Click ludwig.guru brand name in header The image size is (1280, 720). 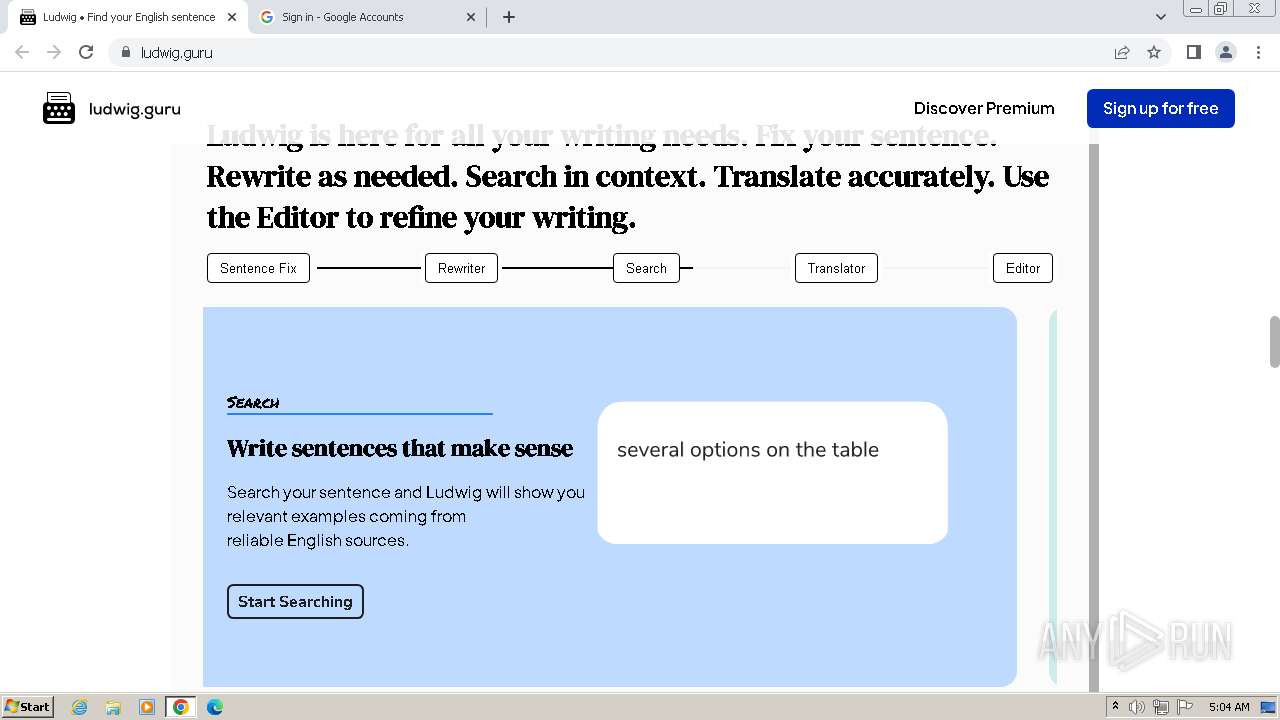click(135, 109)
